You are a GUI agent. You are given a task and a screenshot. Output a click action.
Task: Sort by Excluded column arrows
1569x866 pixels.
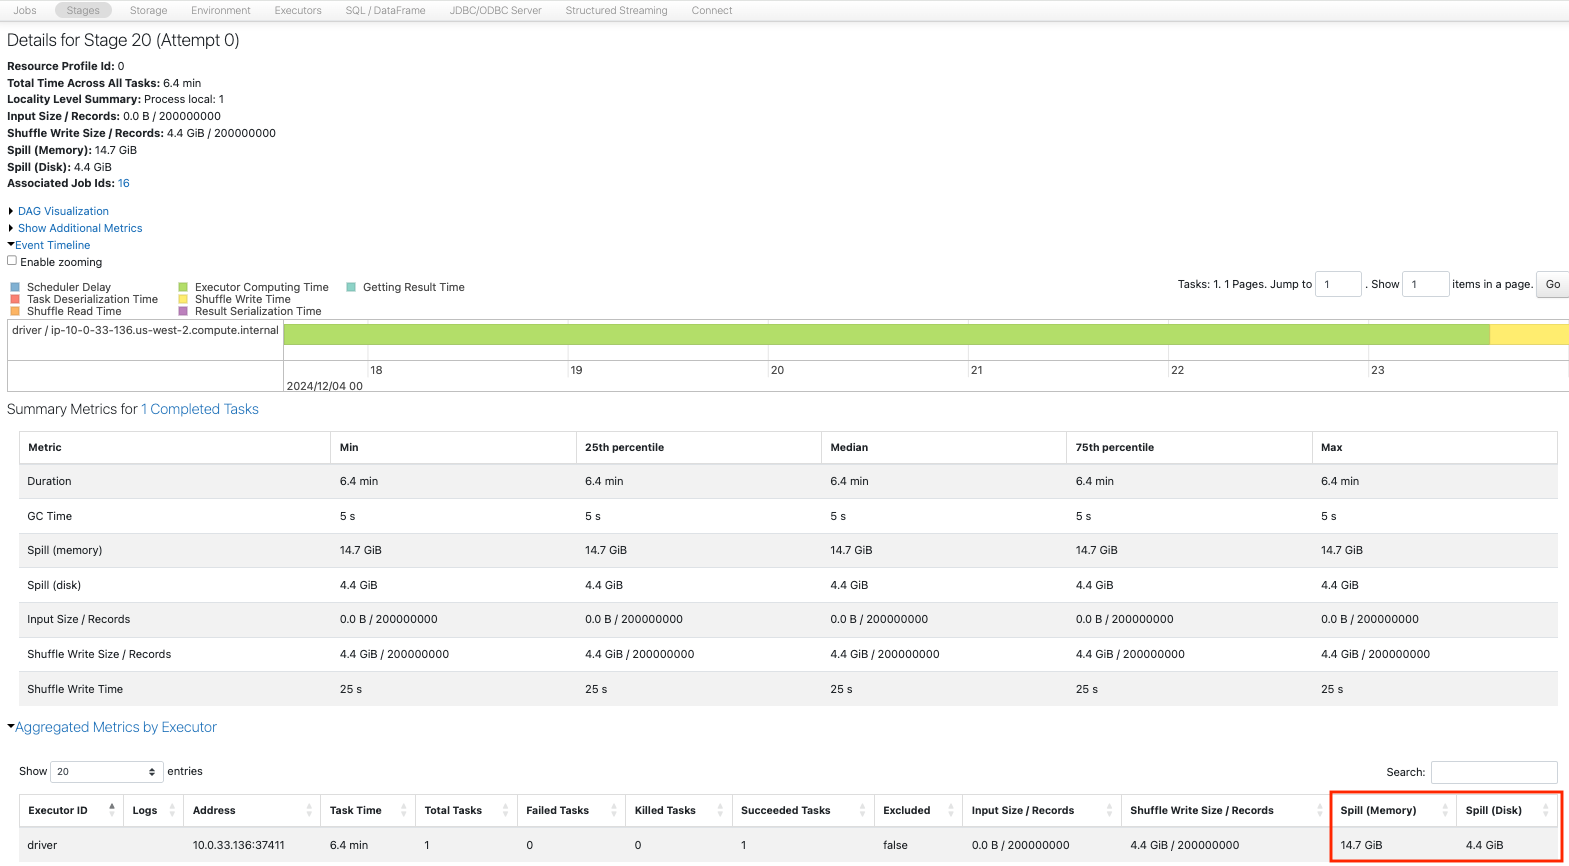pyautogui.click(x=950, y=810)
